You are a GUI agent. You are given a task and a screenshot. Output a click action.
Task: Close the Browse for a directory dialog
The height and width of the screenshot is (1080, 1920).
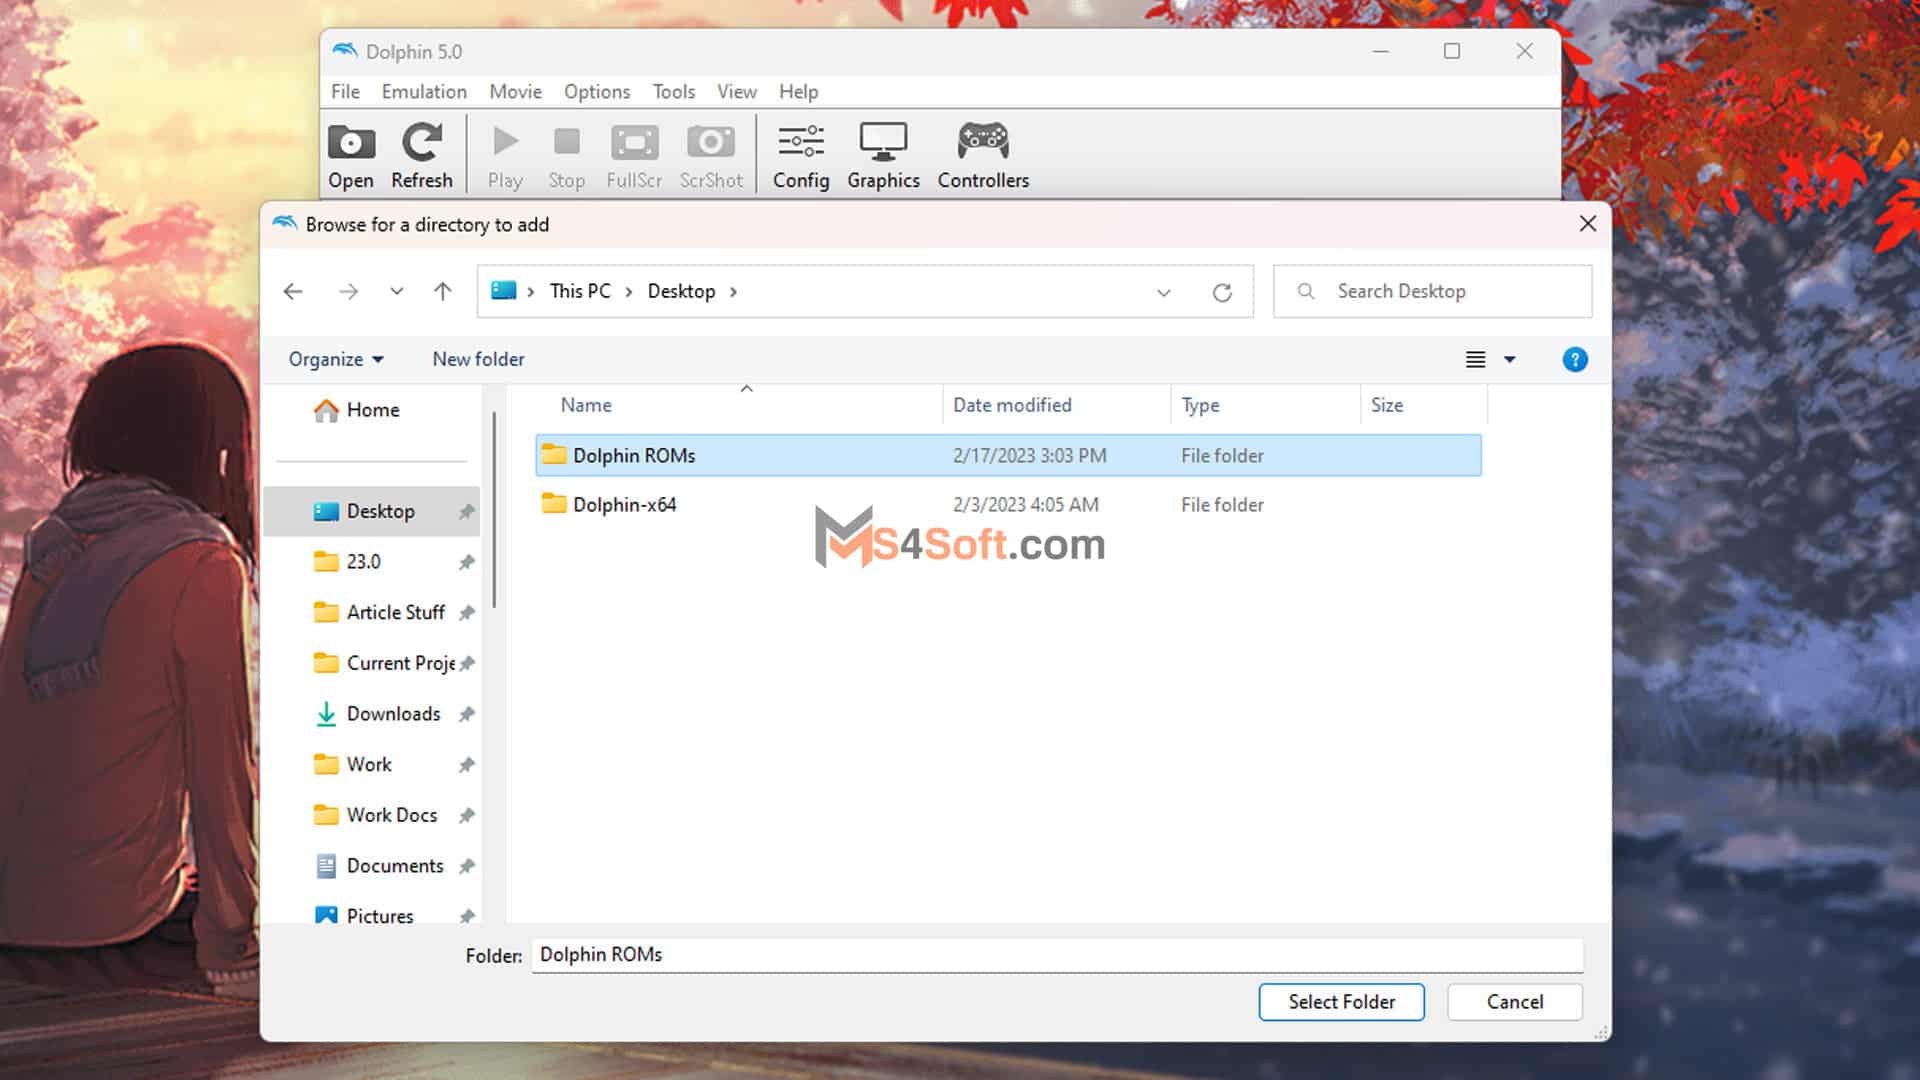pyautogui.click(x=1587, y=224)
